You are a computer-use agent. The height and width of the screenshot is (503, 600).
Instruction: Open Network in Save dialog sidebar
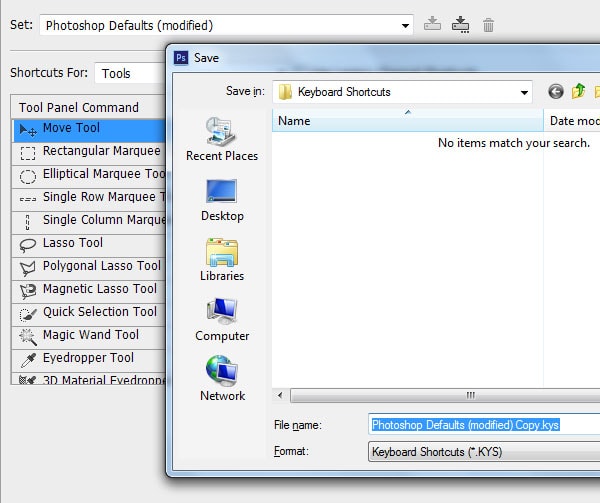pyautogui.click(x=222, y=379)
